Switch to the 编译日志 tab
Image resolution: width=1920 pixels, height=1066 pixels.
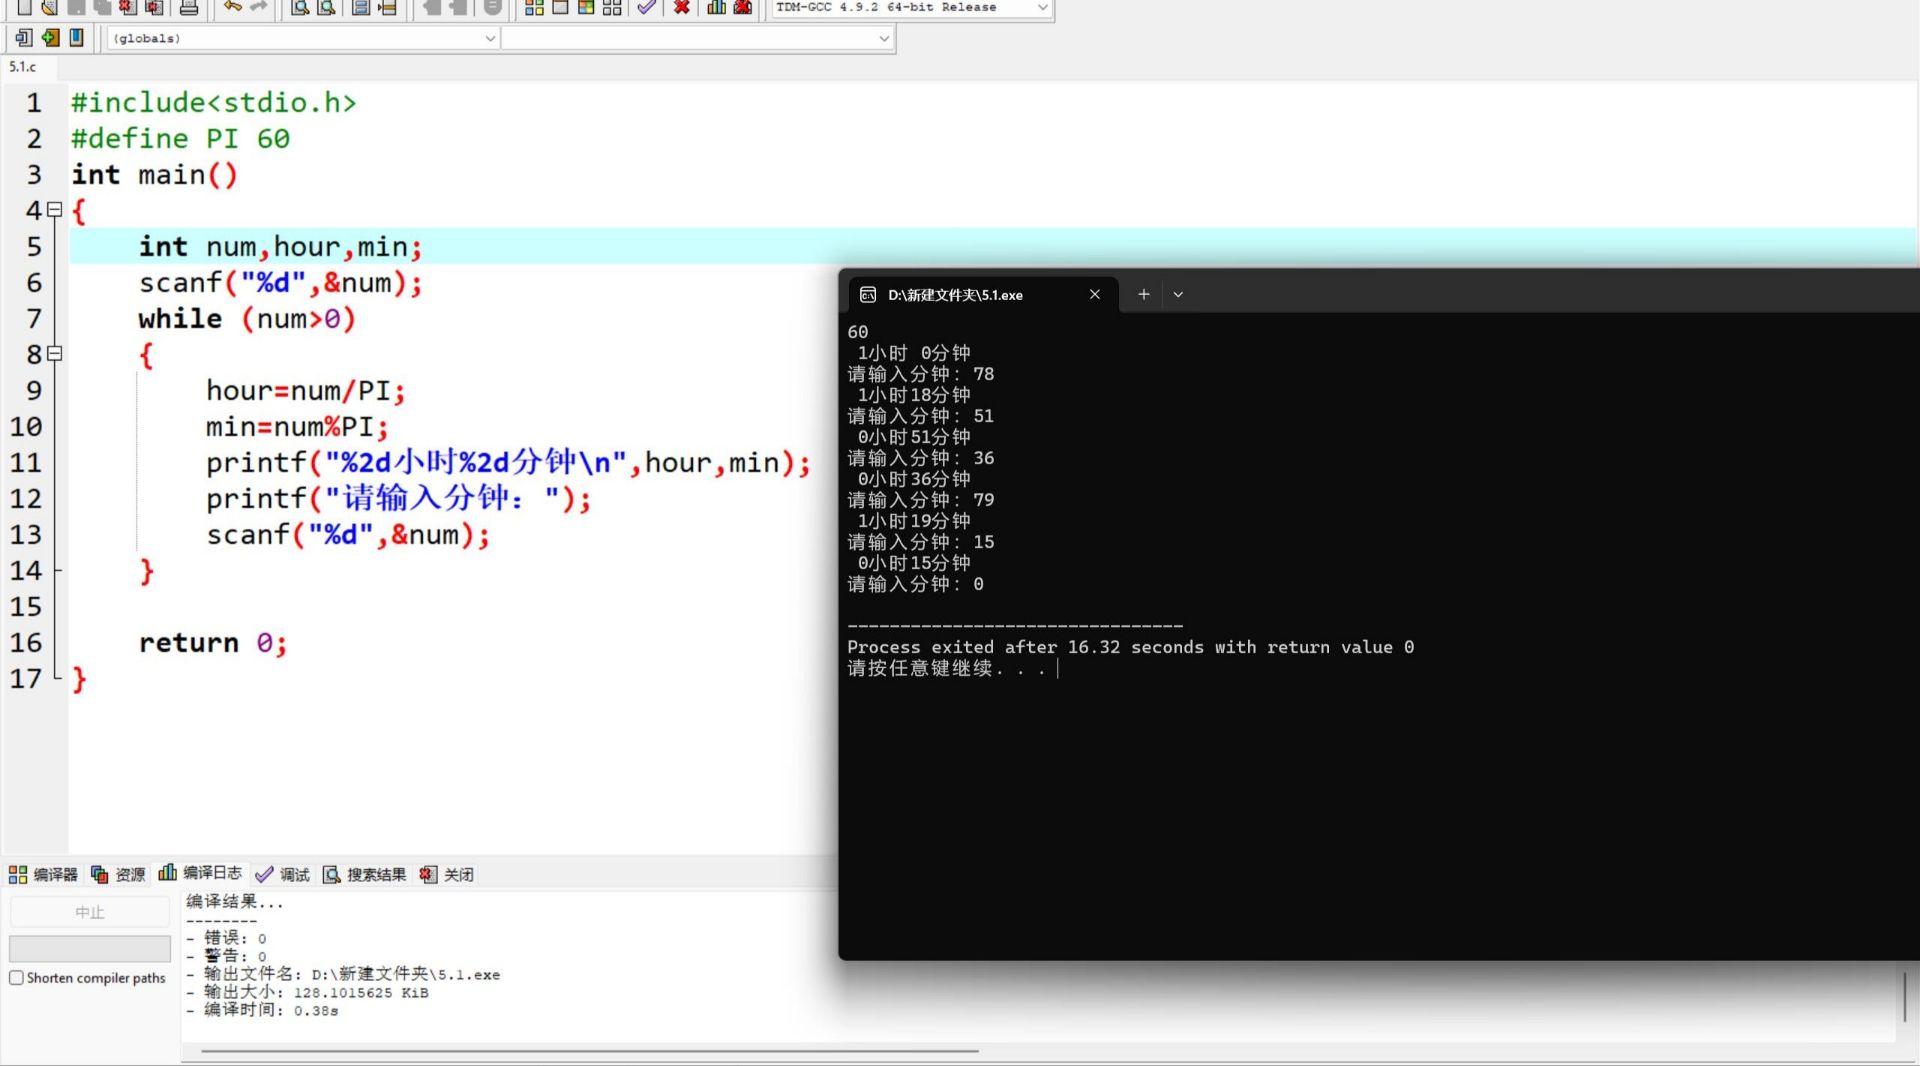200,873
